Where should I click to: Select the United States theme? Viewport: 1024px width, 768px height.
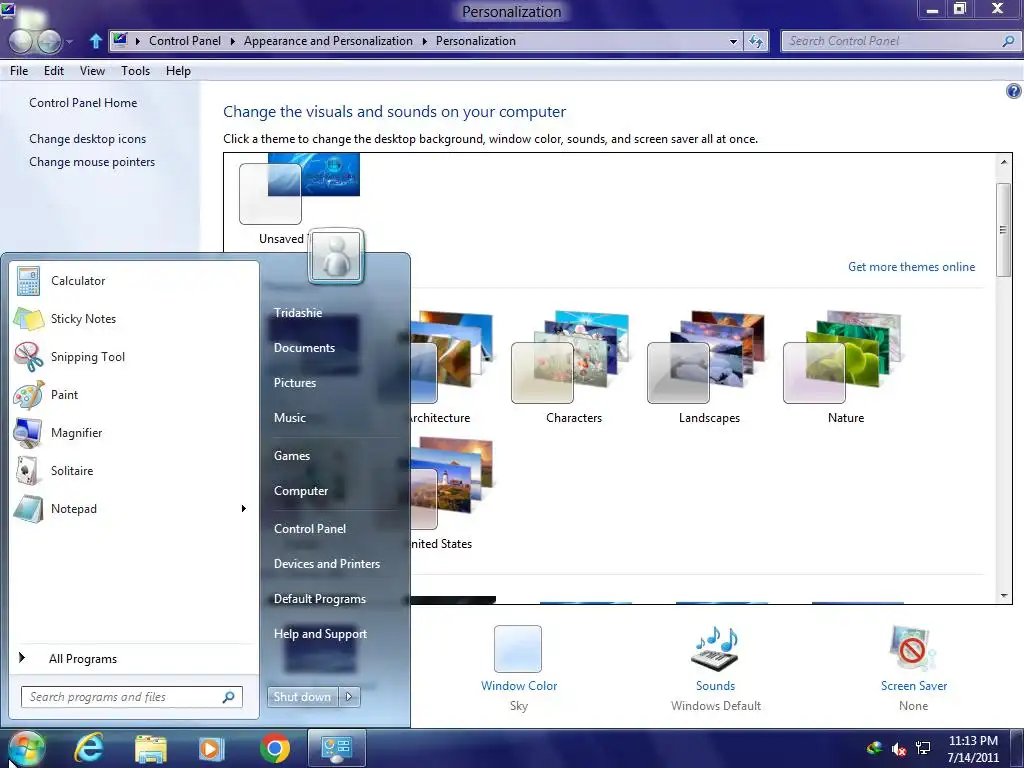[451, 494]
